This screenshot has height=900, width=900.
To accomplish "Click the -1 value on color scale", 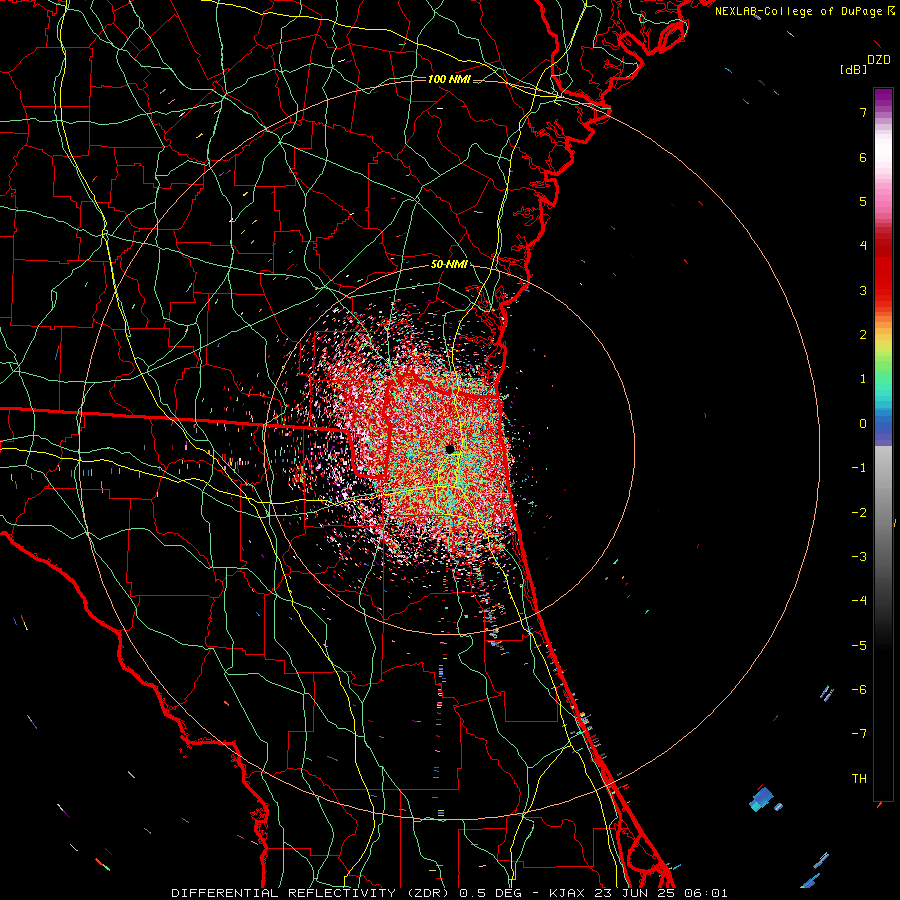I will [859, 468].
